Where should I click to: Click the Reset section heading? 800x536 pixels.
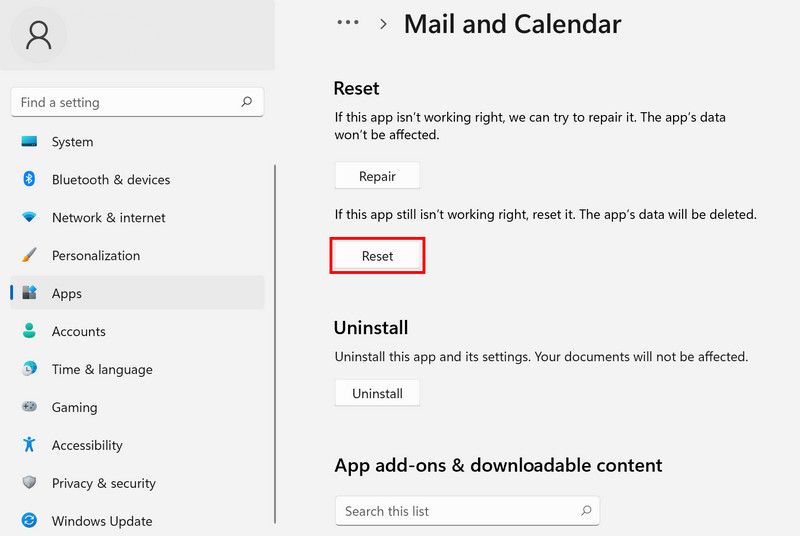click(356, 88)
